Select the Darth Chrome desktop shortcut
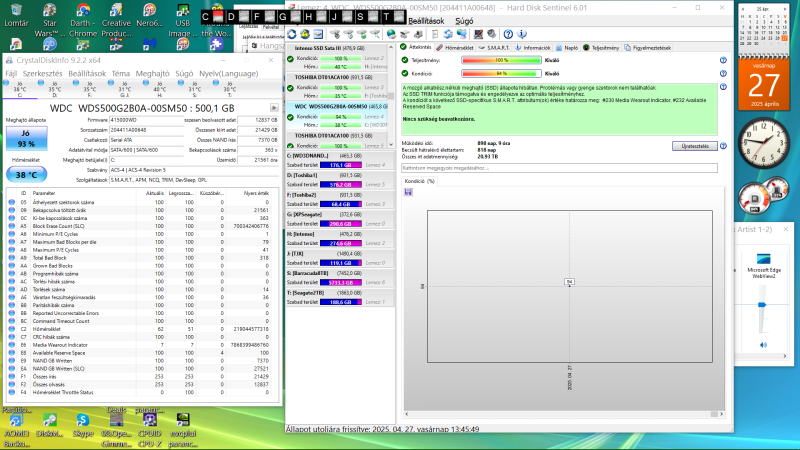Image resolution: width=800 pixels, height=450 pixels. (83, 20)
